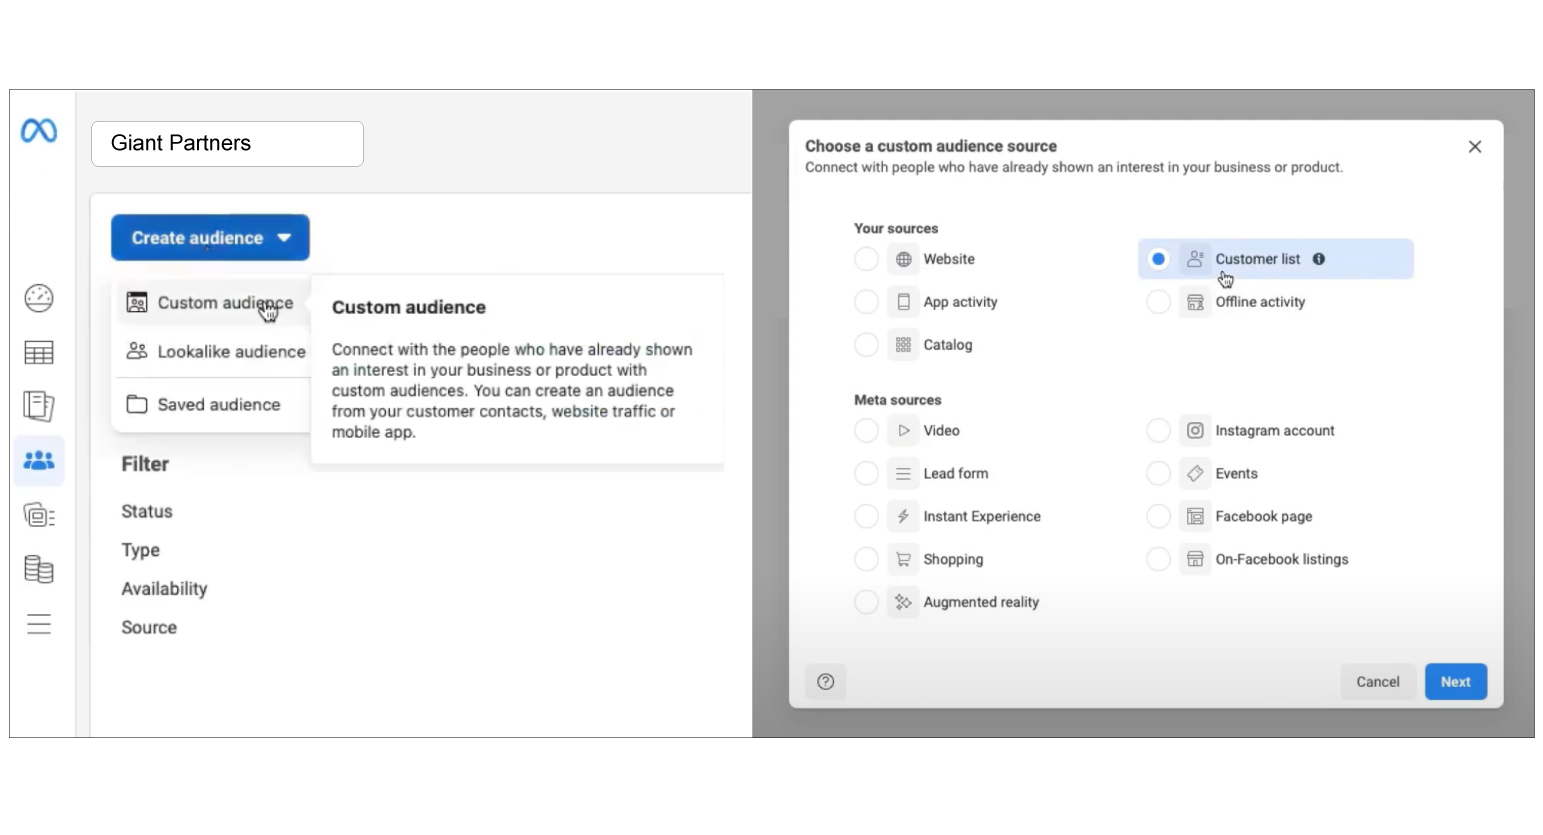
Task: Select the Website radio button
Action: tap(866, 259)
